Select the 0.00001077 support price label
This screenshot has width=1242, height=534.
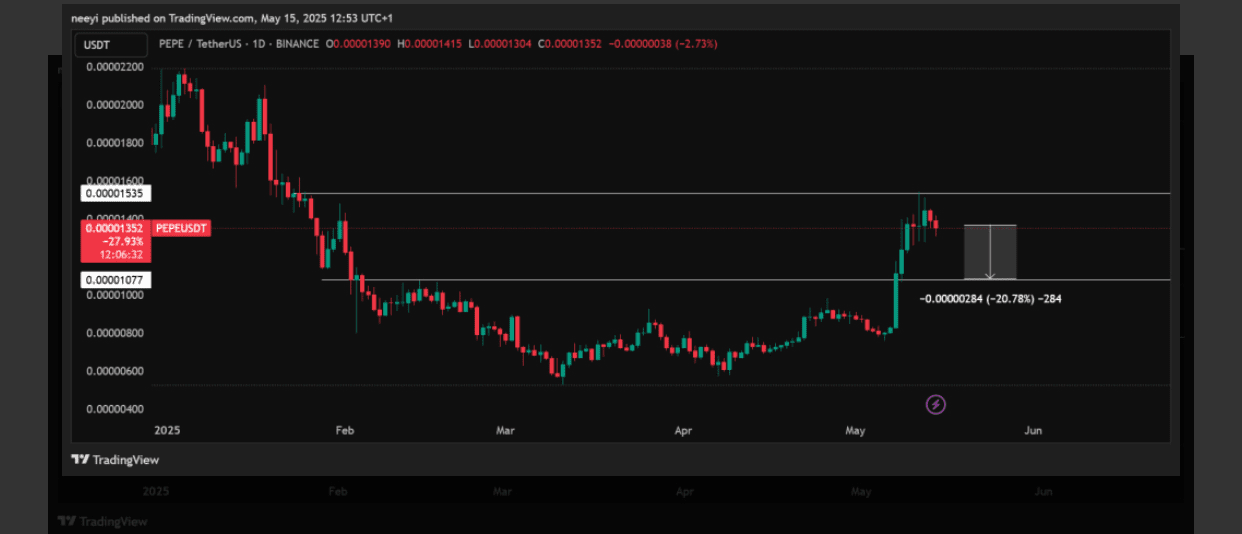[x=115, y=280]
